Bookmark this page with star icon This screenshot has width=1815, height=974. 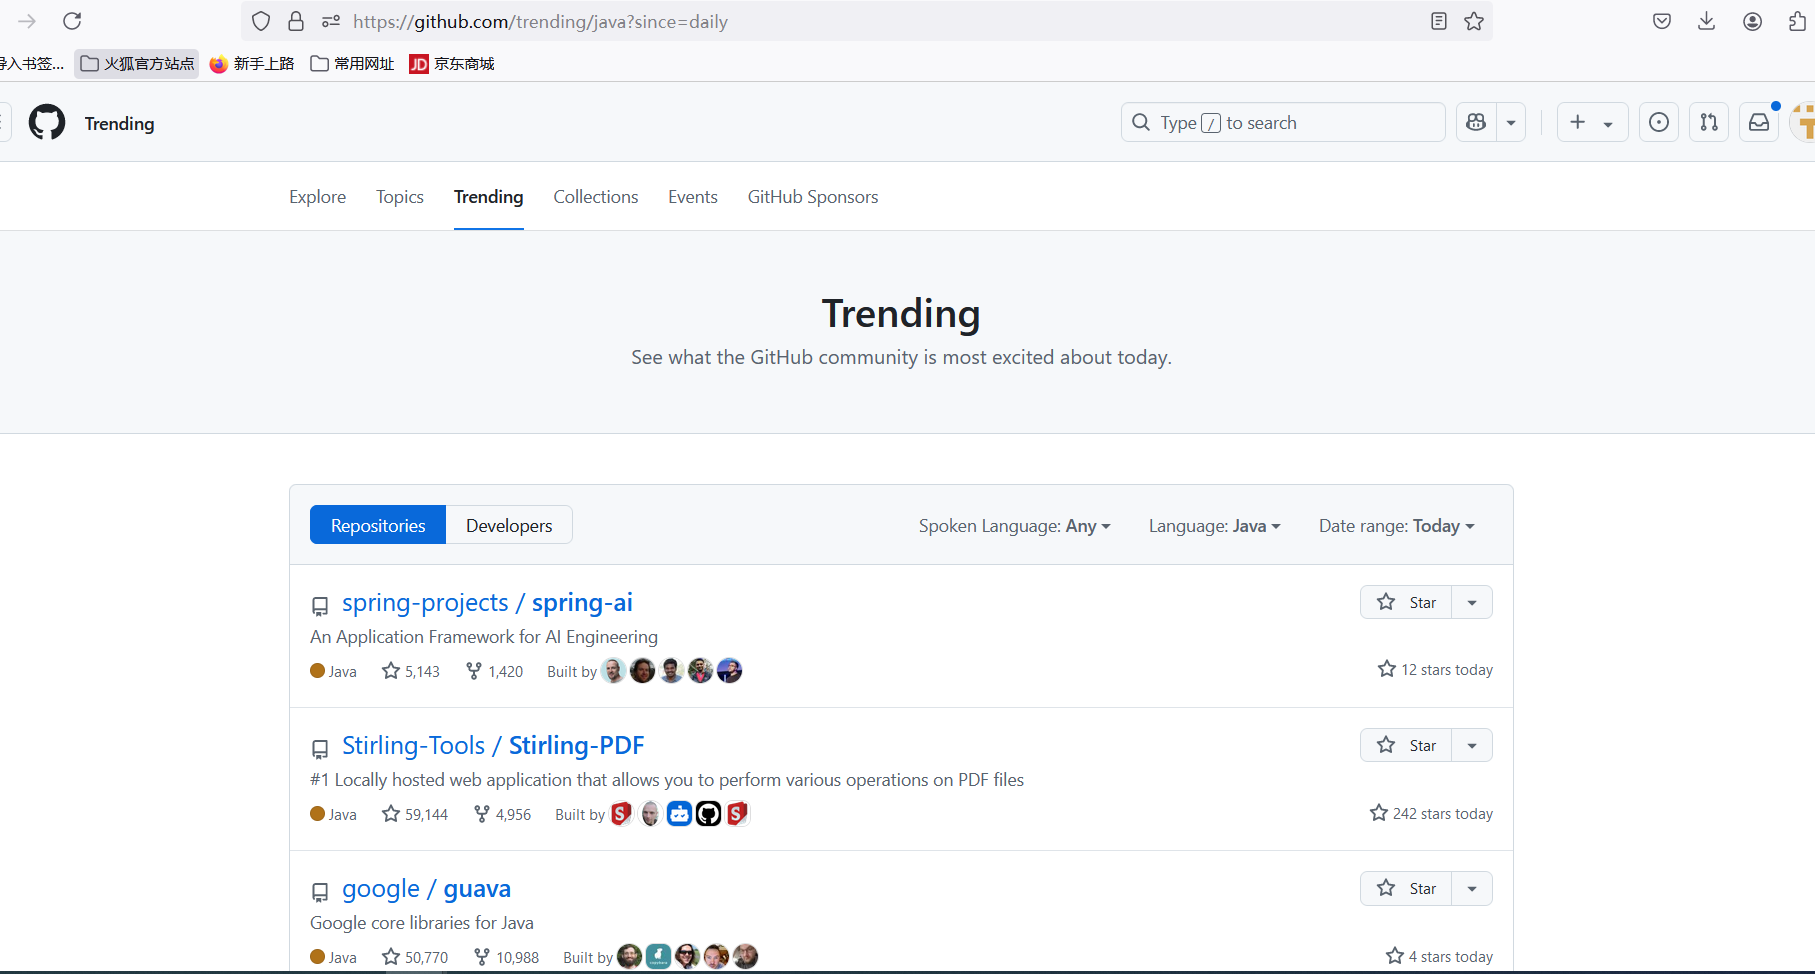coord(1474,21)
